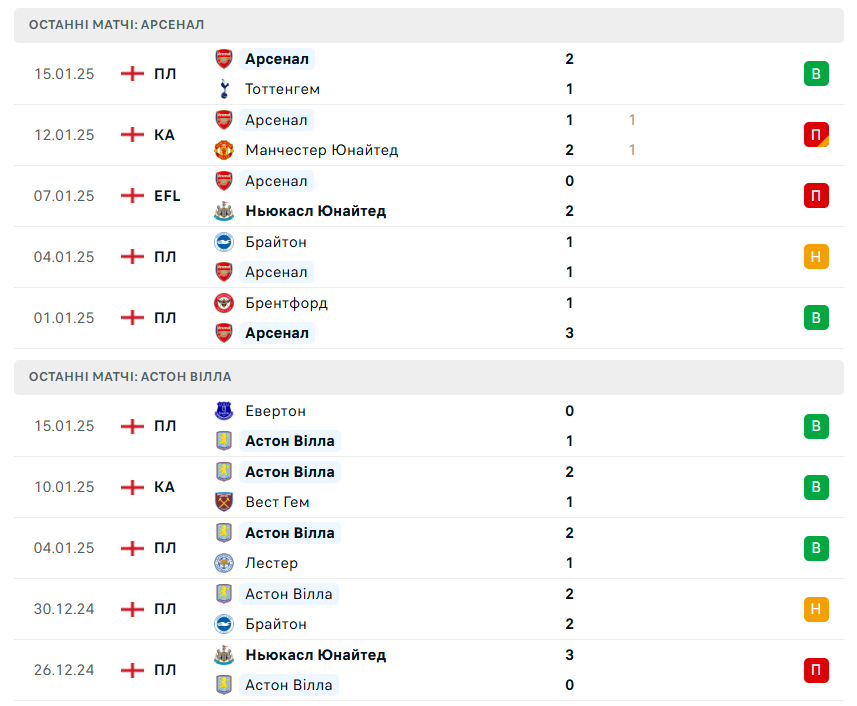Click the Tottenham club crest icon

click(224, 89)
